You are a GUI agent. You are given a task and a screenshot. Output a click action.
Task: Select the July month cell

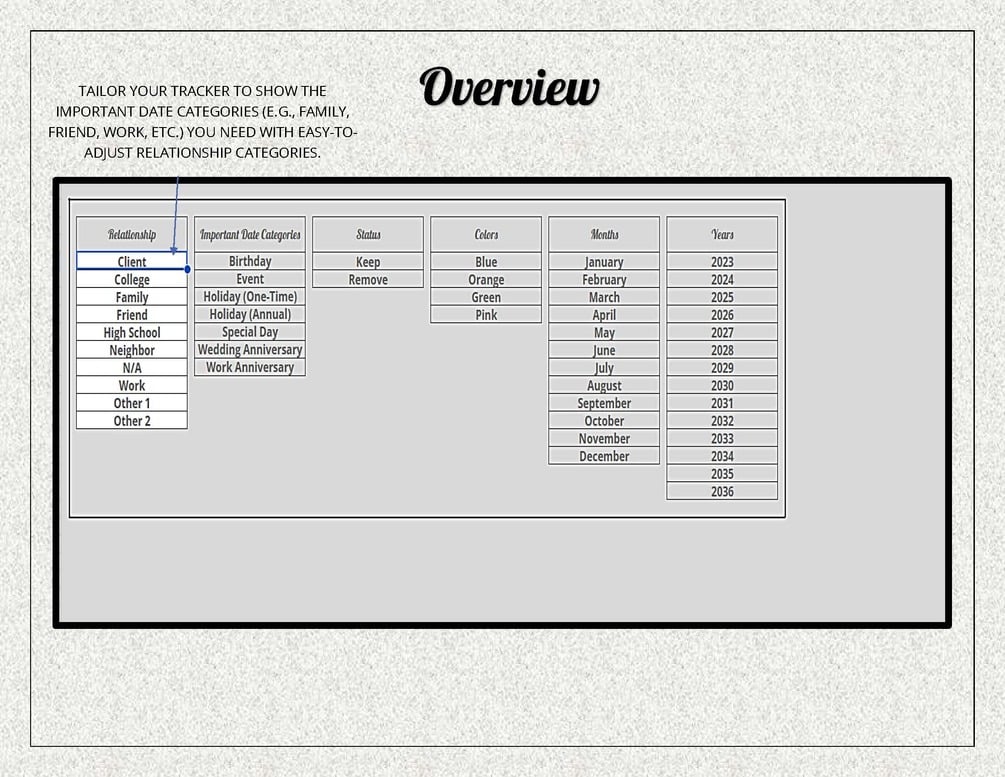coord(604,367)
